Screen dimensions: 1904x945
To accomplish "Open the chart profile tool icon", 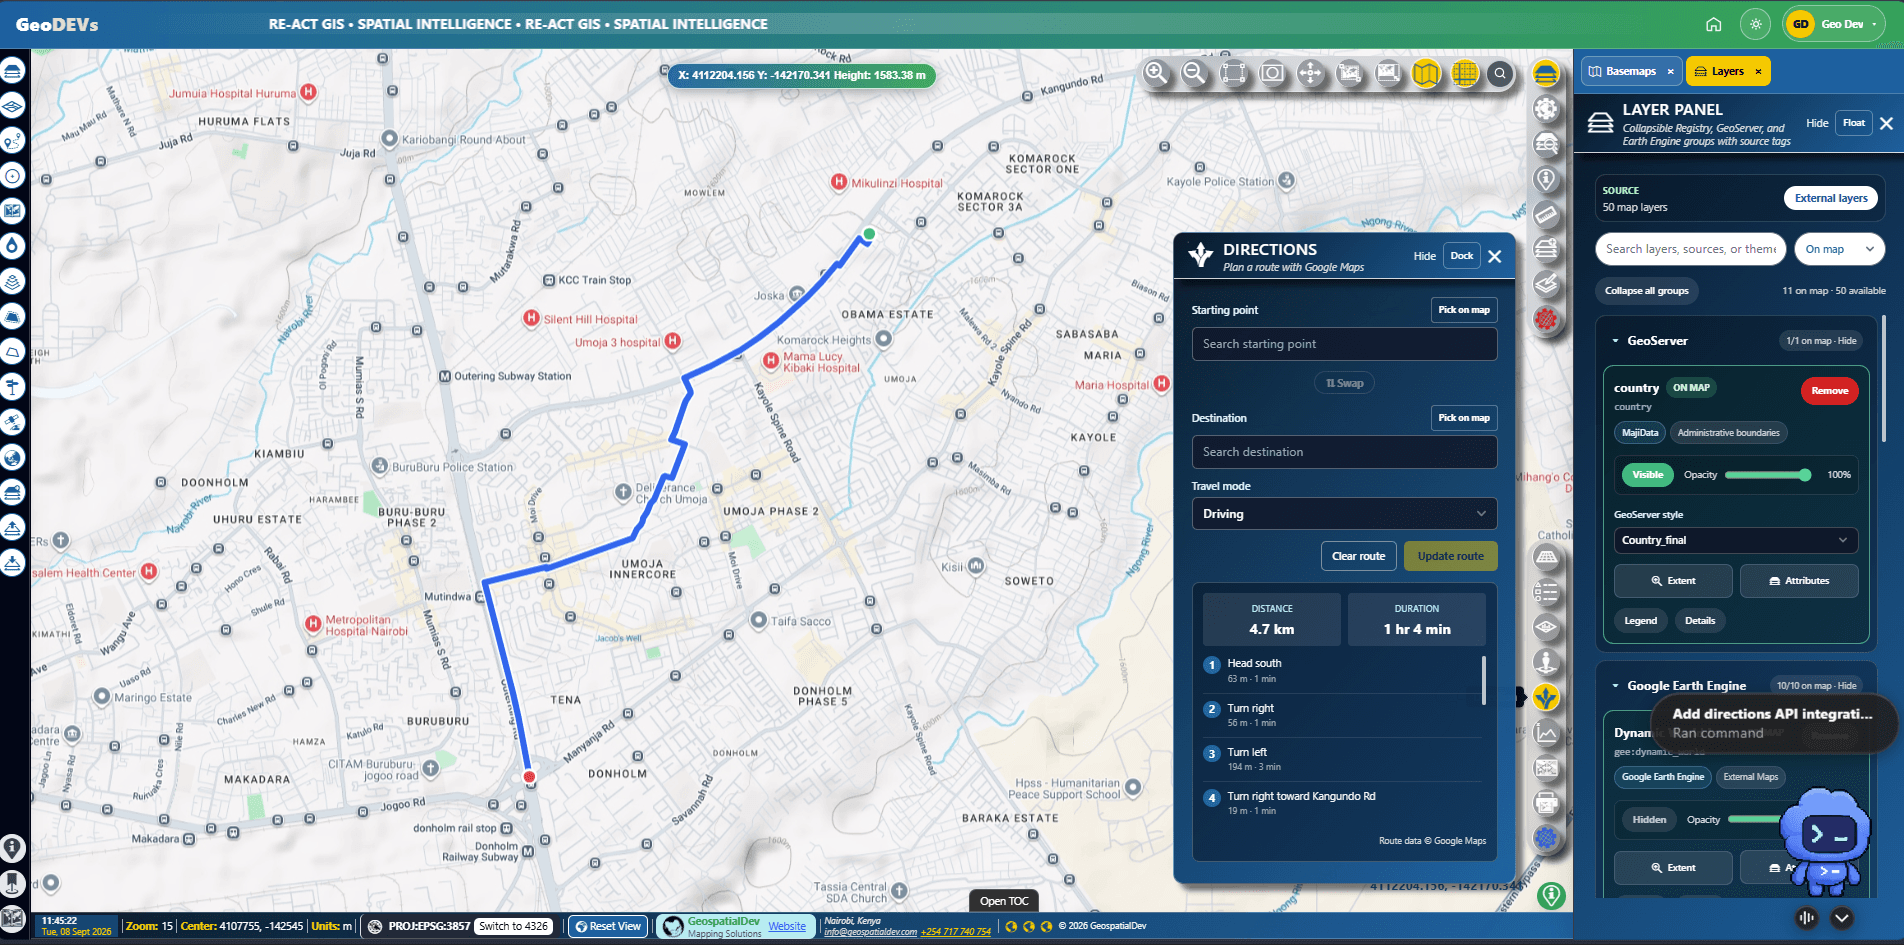I will click(1546, 733).
